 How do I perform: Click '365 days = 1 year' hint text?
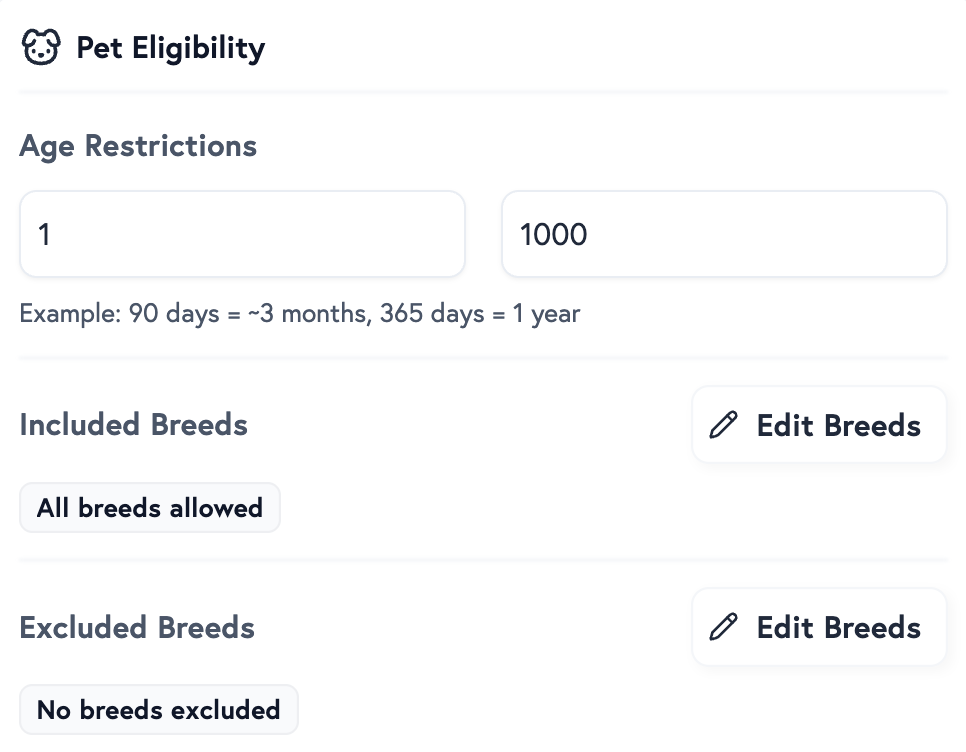[480, 314]
